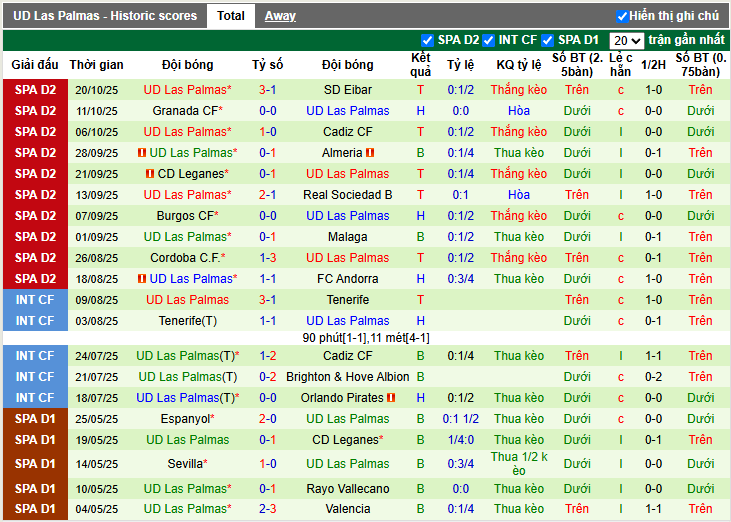Click Thua 1/2 kèo result in Sevilla row
The image size is (731, 522).
tap(519, 464)
